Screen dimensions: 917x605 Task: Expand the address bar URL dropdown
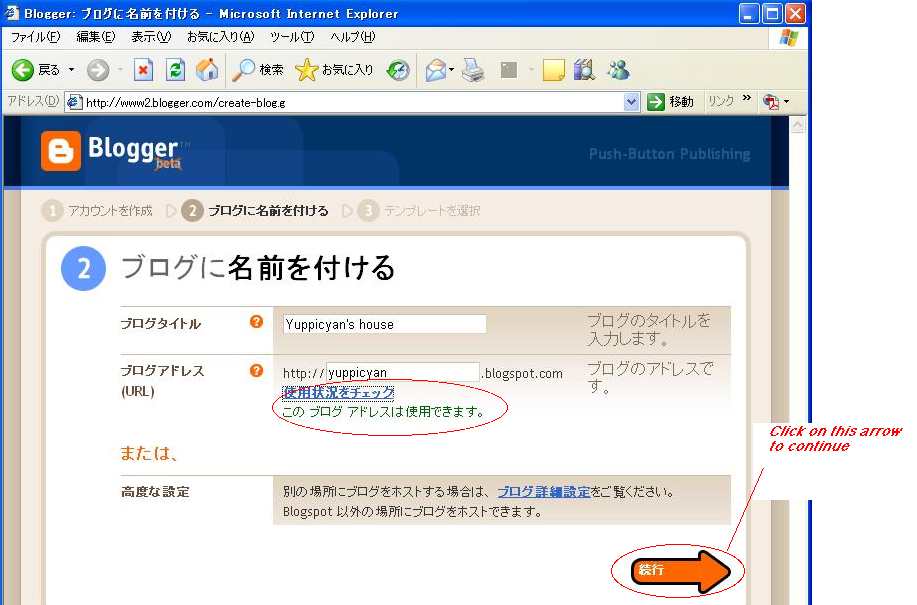point(631,102)
